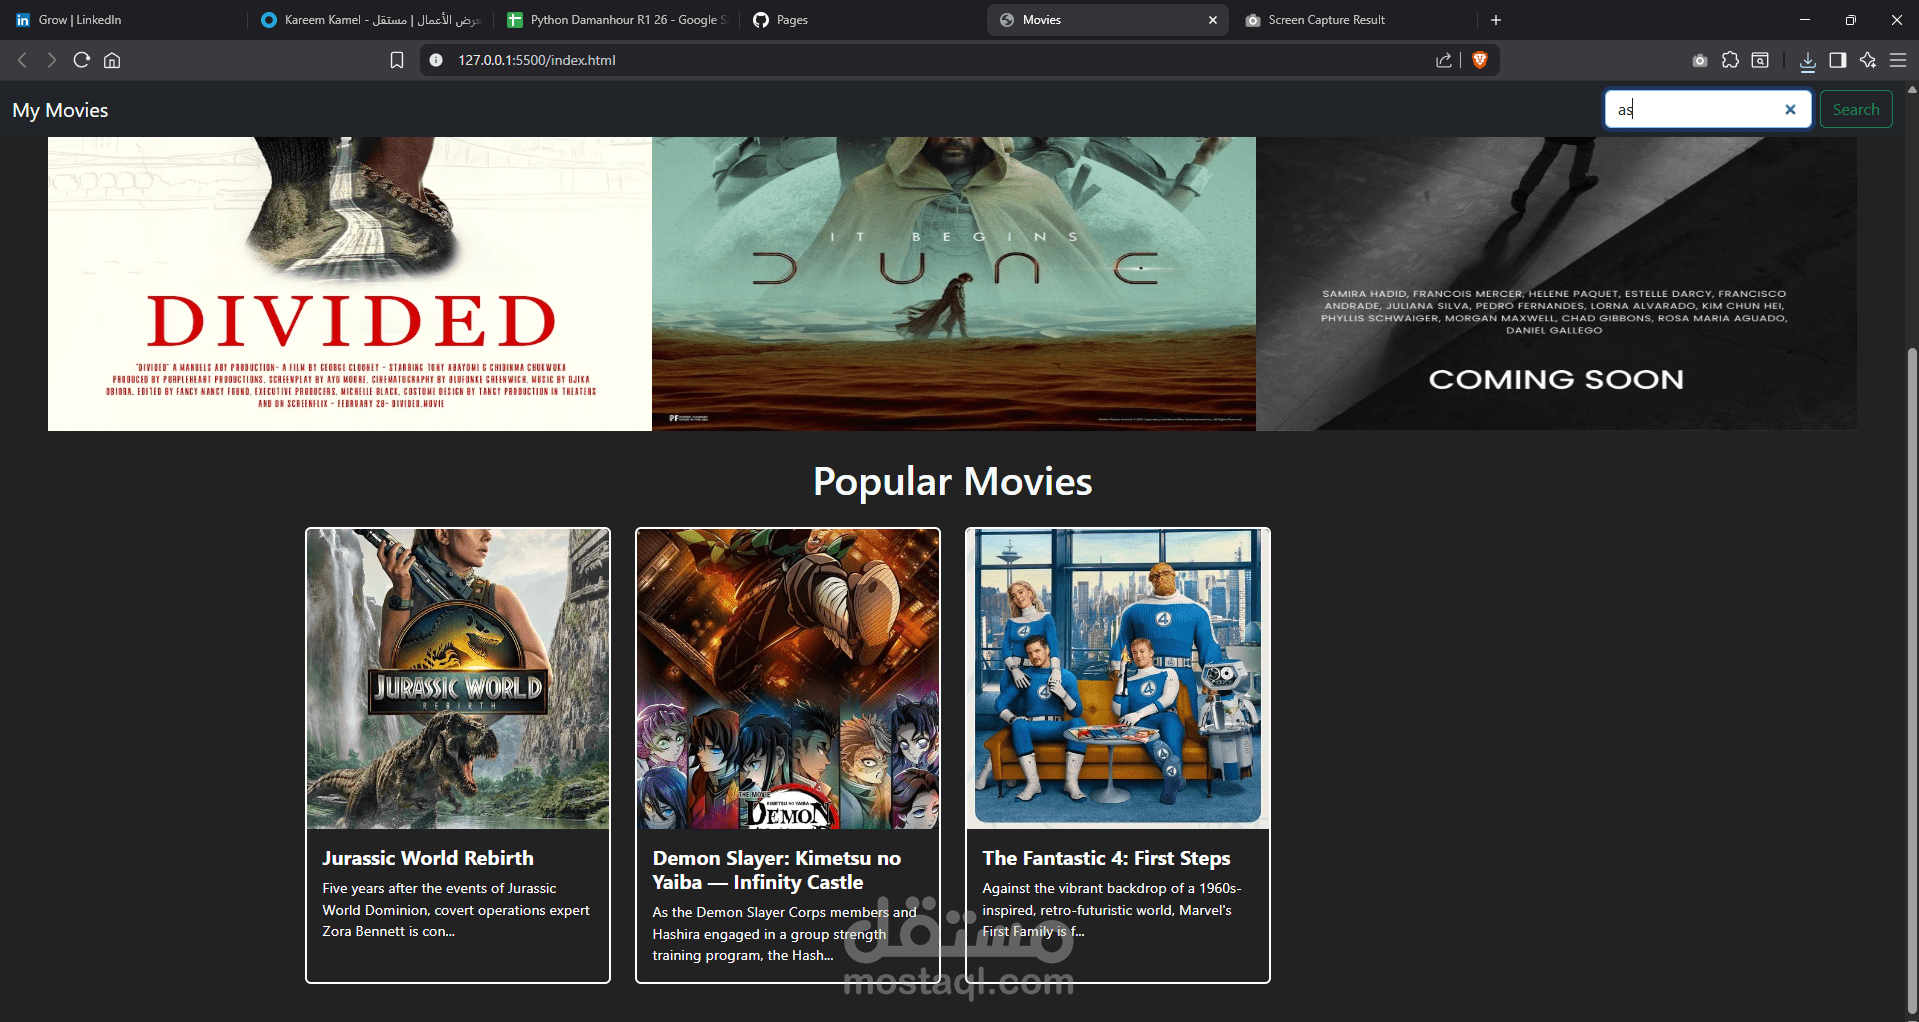Viewport: 1919px width, 1022px height.
Task: Open the extensions puzzle icon
Action: coord(1730,60)
